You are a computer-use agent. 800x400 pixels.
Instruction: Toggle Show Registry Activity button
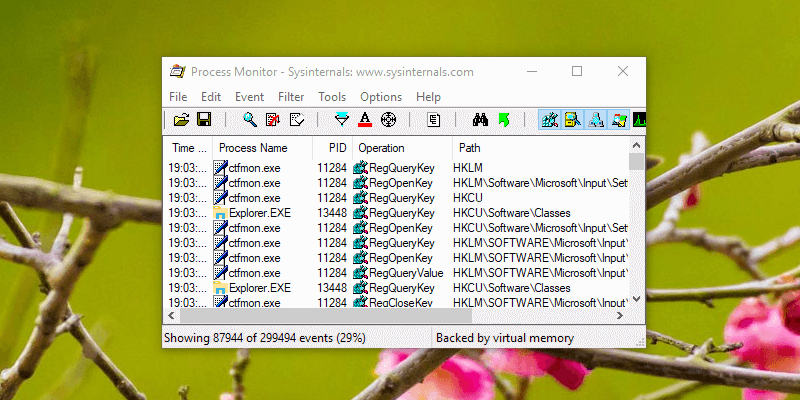click(x=549, y=120)
